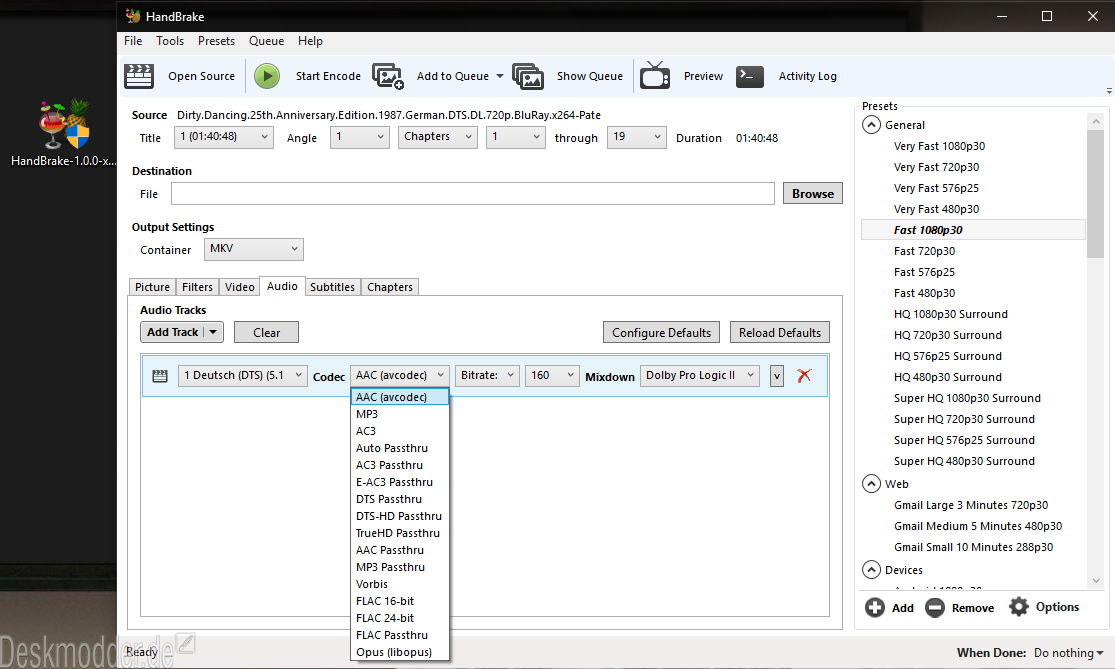Click the plus icon to add preset
Image resolution: width=1115 pixels, height=669 pixels.
(875, 607)
